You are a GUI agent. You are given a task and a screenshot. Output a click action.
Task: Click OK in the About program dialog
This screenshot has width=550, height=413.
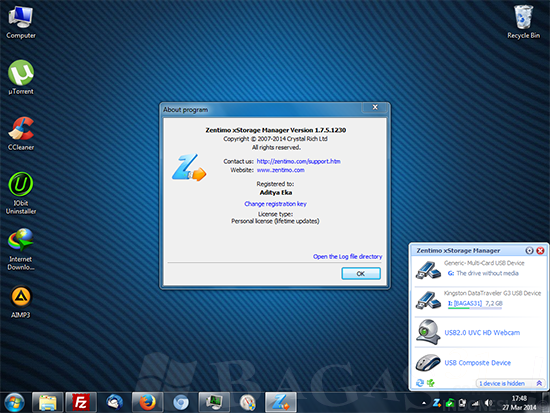click(361, 274)
